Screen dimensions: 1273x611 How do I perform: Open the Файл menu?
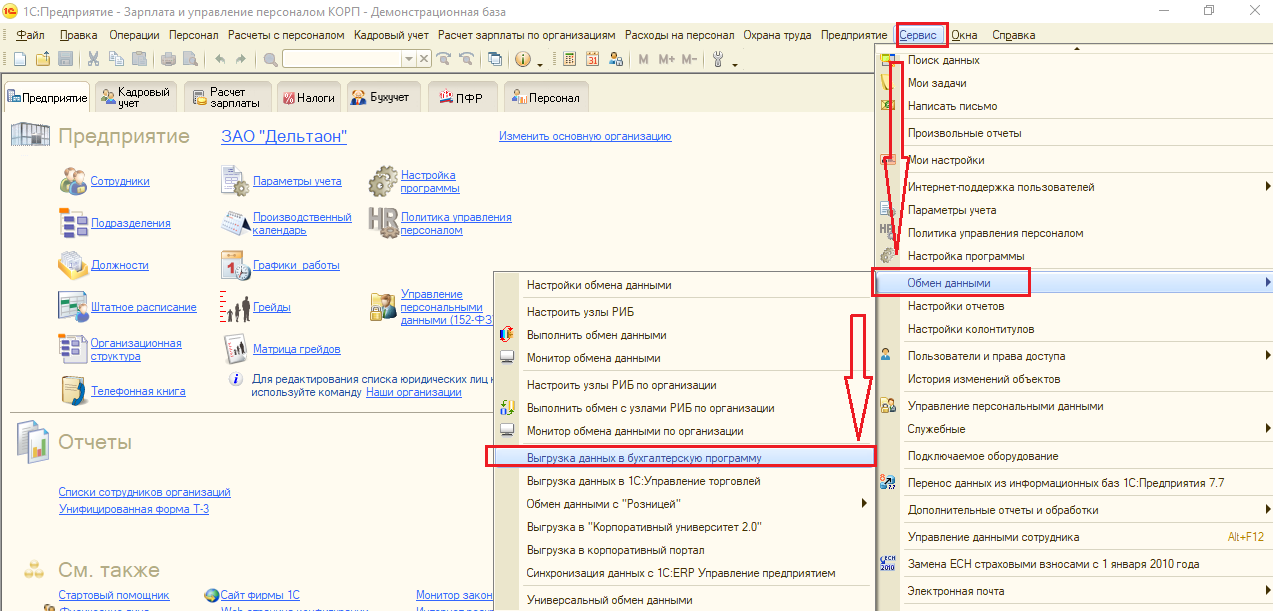pyautogui.click(x=30, y=35)
